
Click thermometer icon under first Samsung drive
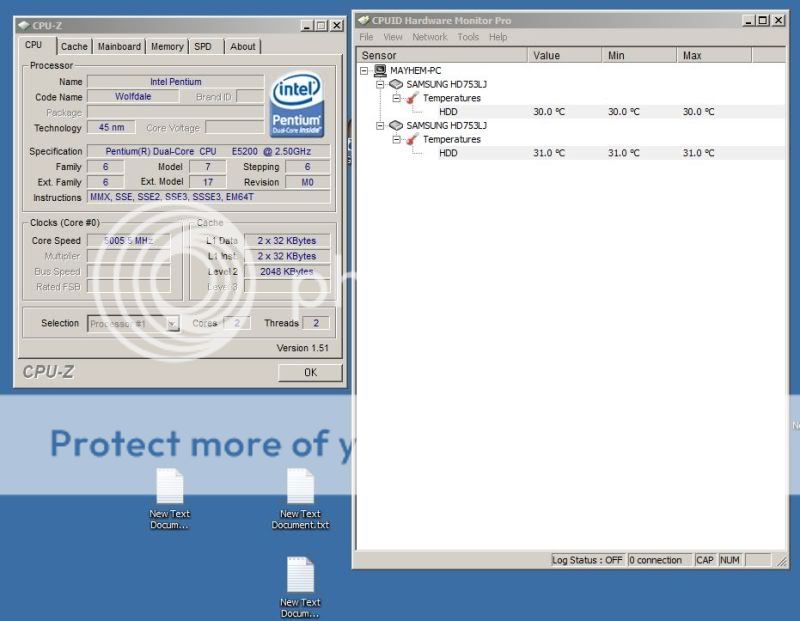pyautogui.click(x=412, y=97)
